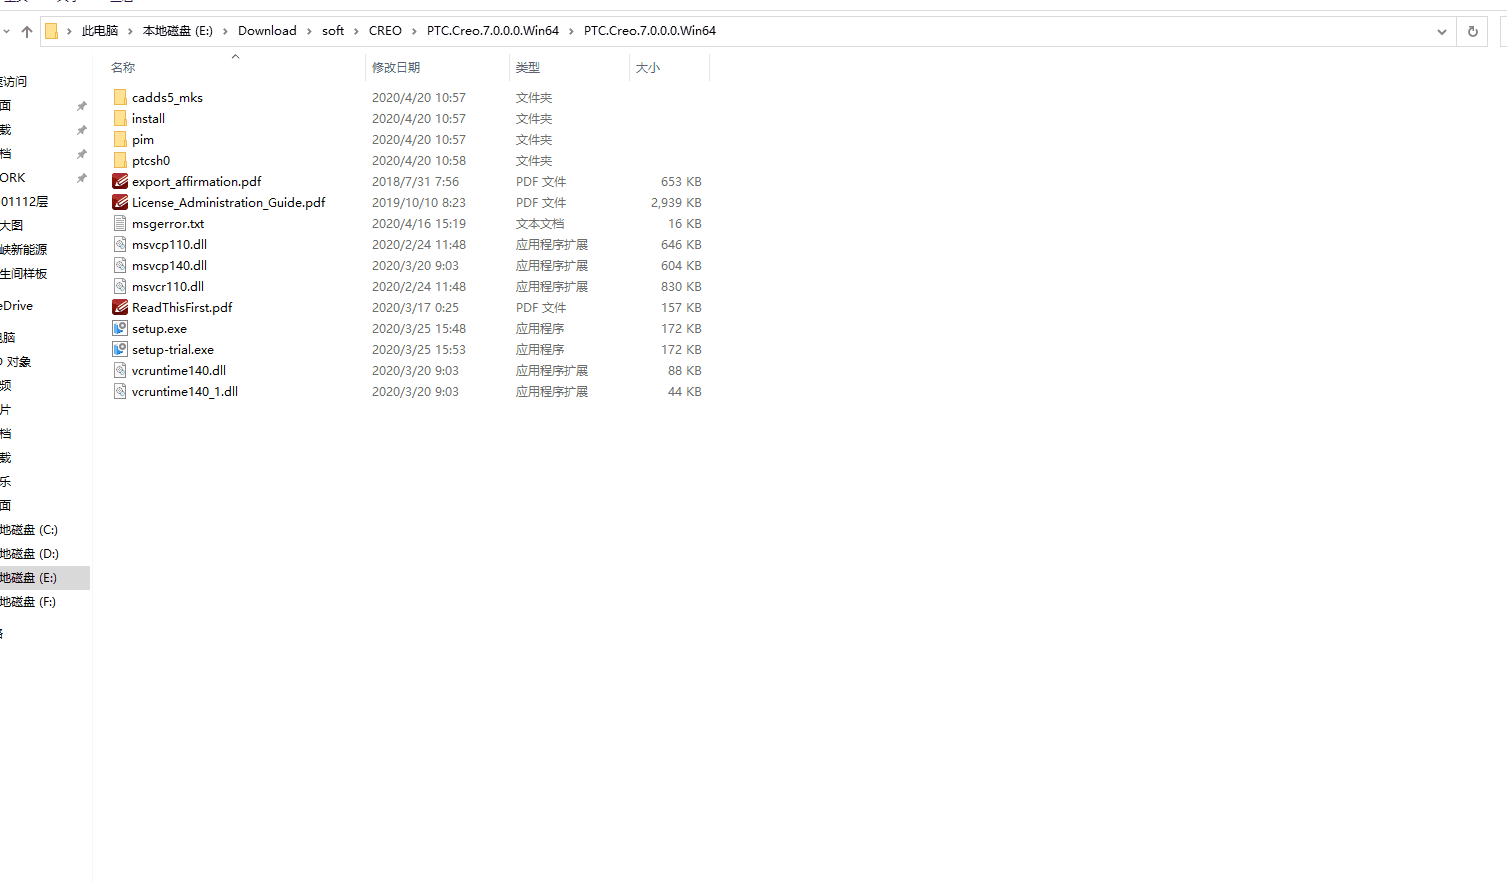
Task: Navigate to soft in breadcrumb
Action: point(333,31)
